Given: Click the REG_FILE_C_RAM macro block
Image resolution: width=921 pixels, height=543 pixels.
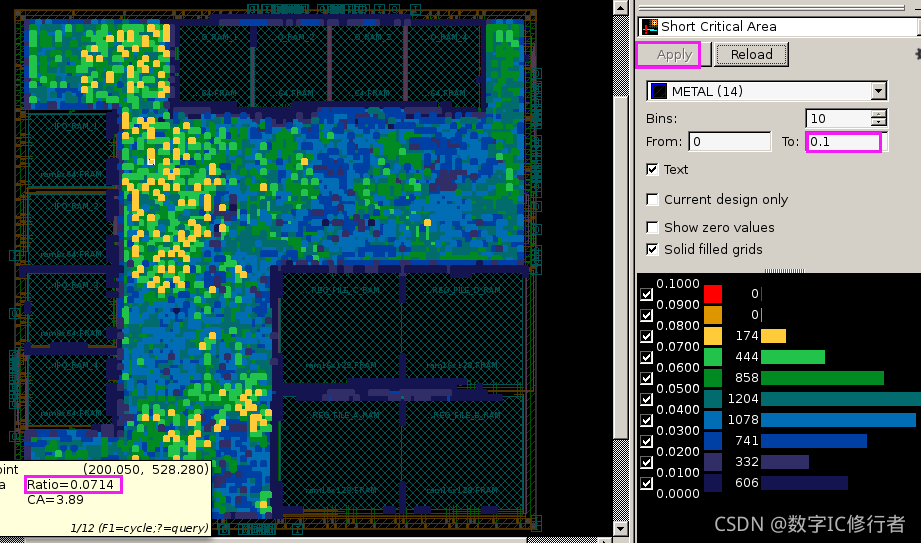Looking at the screenshot, I should coord(342,329).
